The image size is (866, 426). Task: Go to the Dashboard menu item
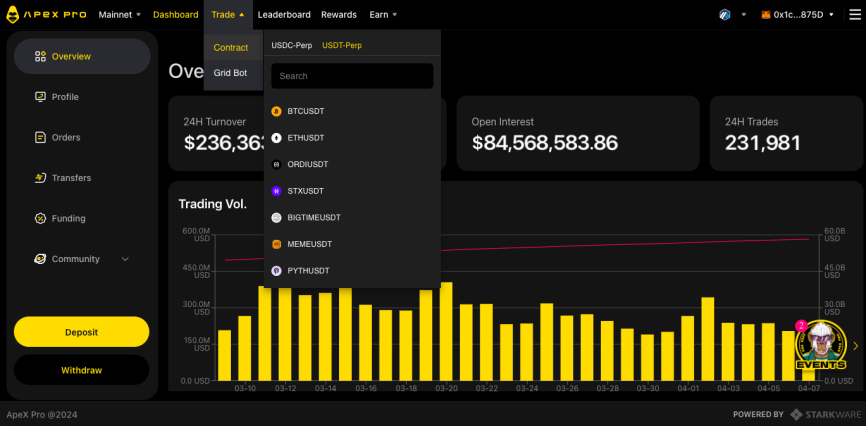176,15
